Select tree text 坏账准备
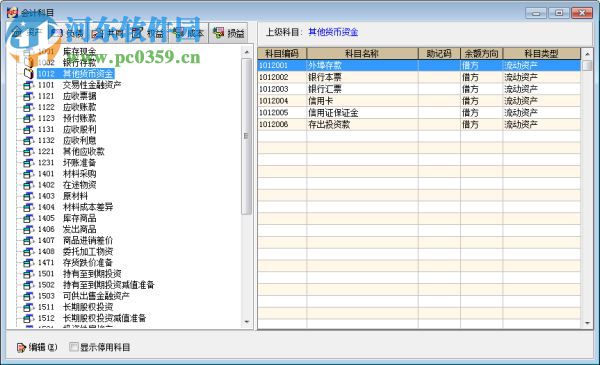Viewport: 600px width, 365px height. 80,163
